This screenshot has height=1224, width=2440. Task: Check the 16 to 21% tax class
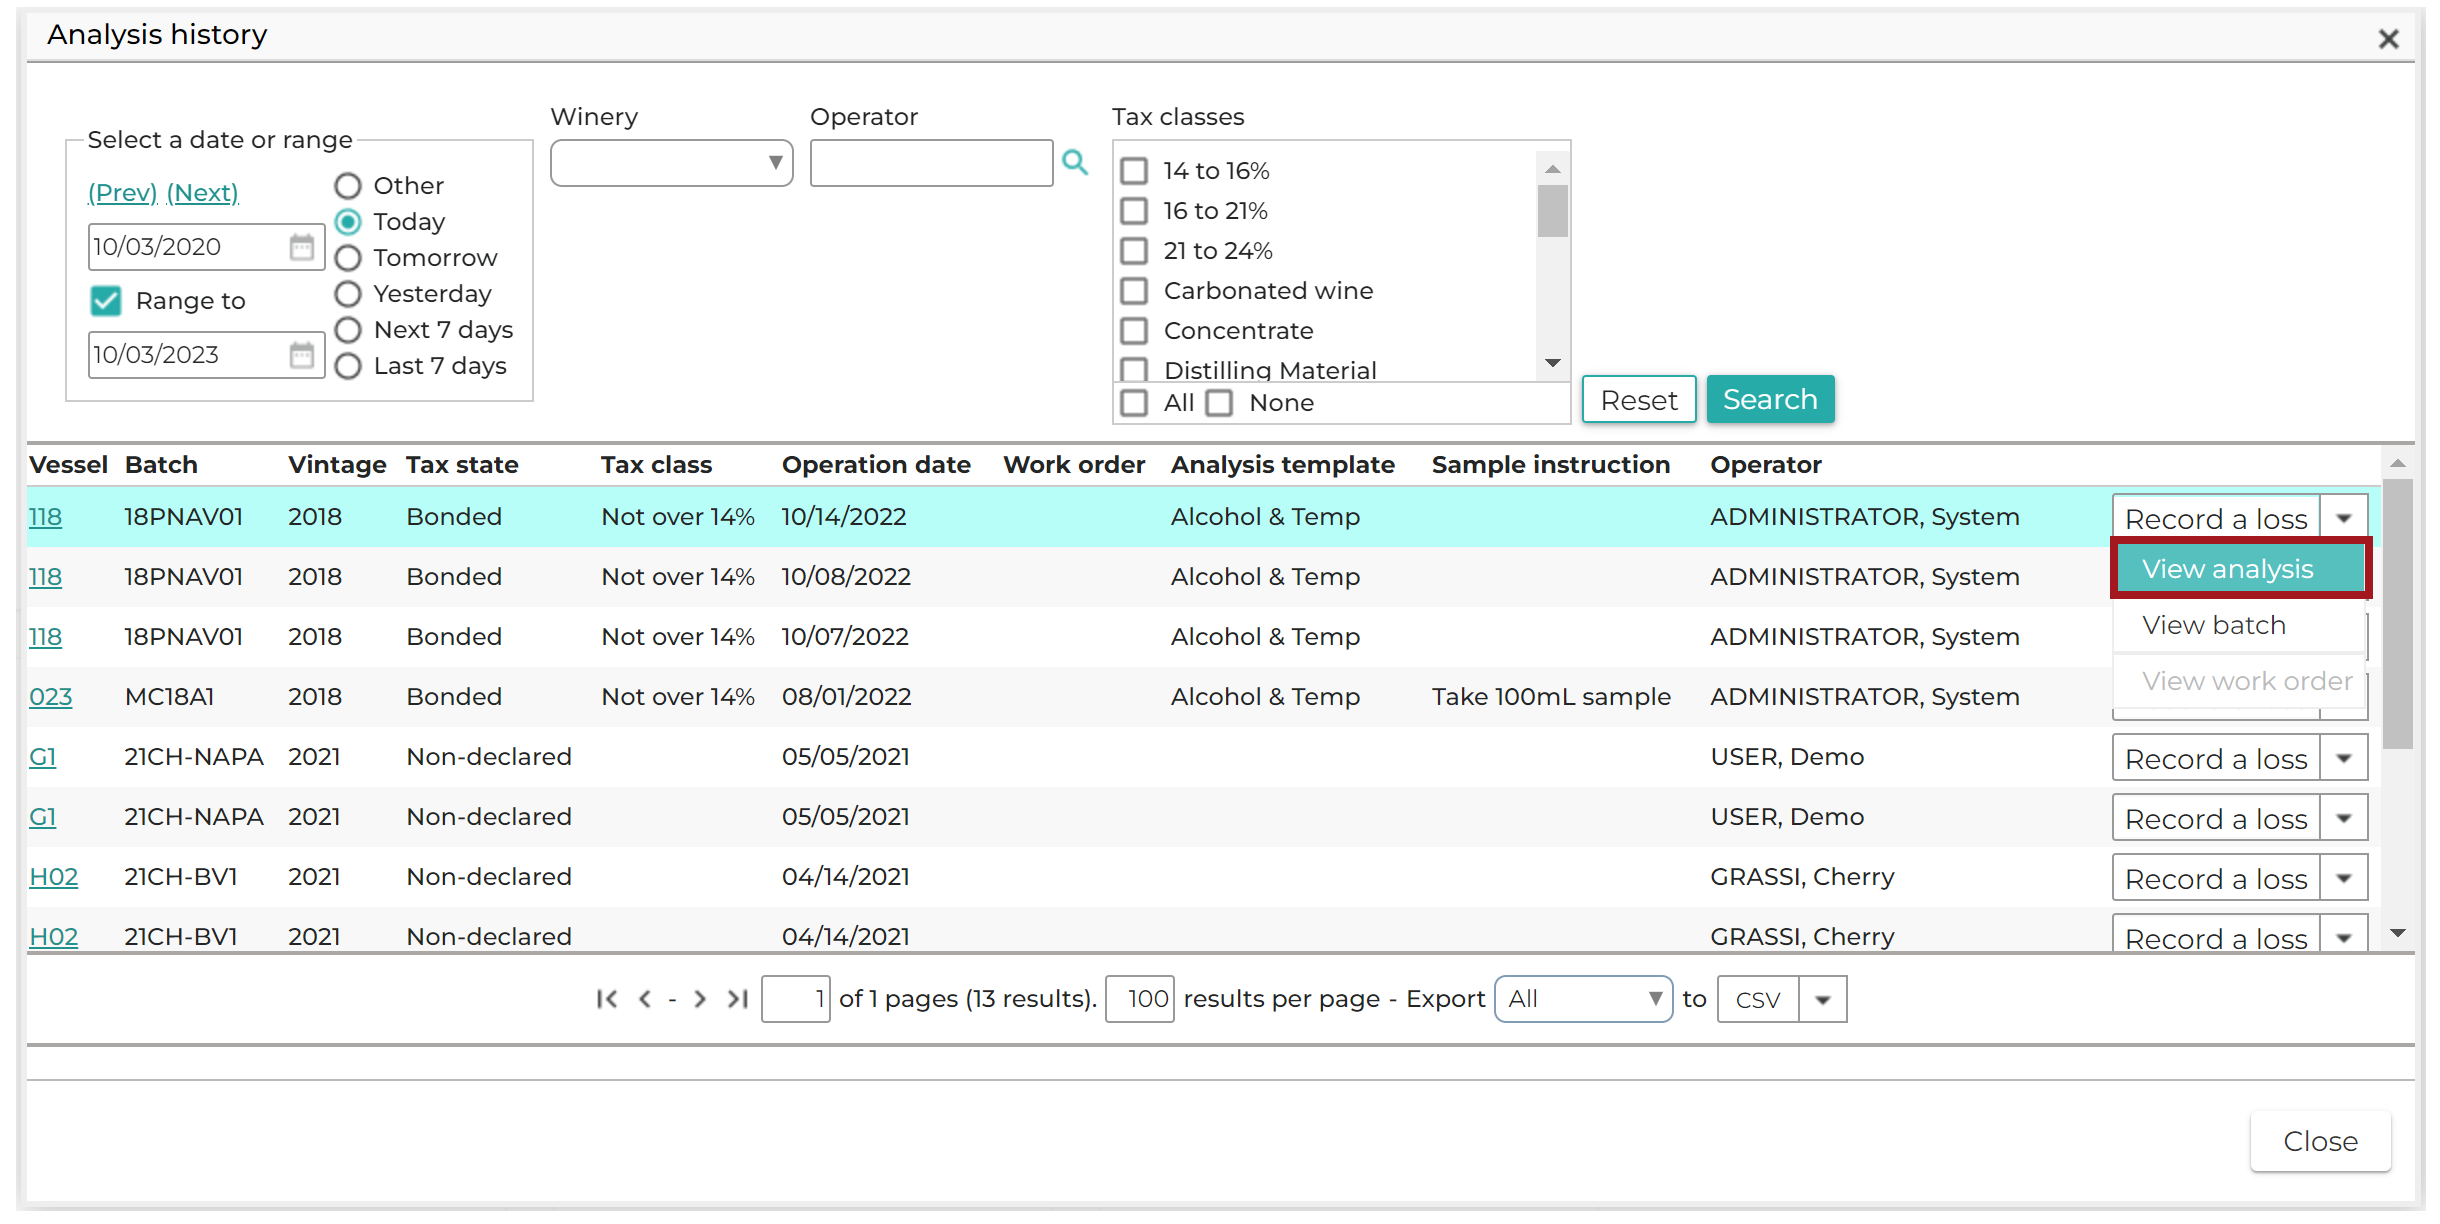(1134, 211)
